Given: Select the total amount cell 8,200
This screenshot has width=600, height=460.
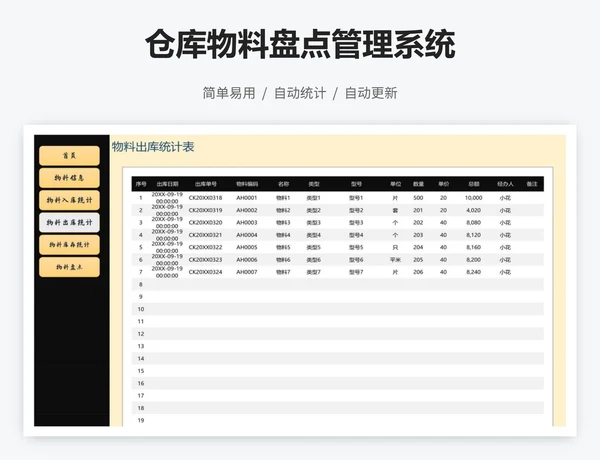Looking at the screenshot, I should pyautogui.click(x=474, y=259).
